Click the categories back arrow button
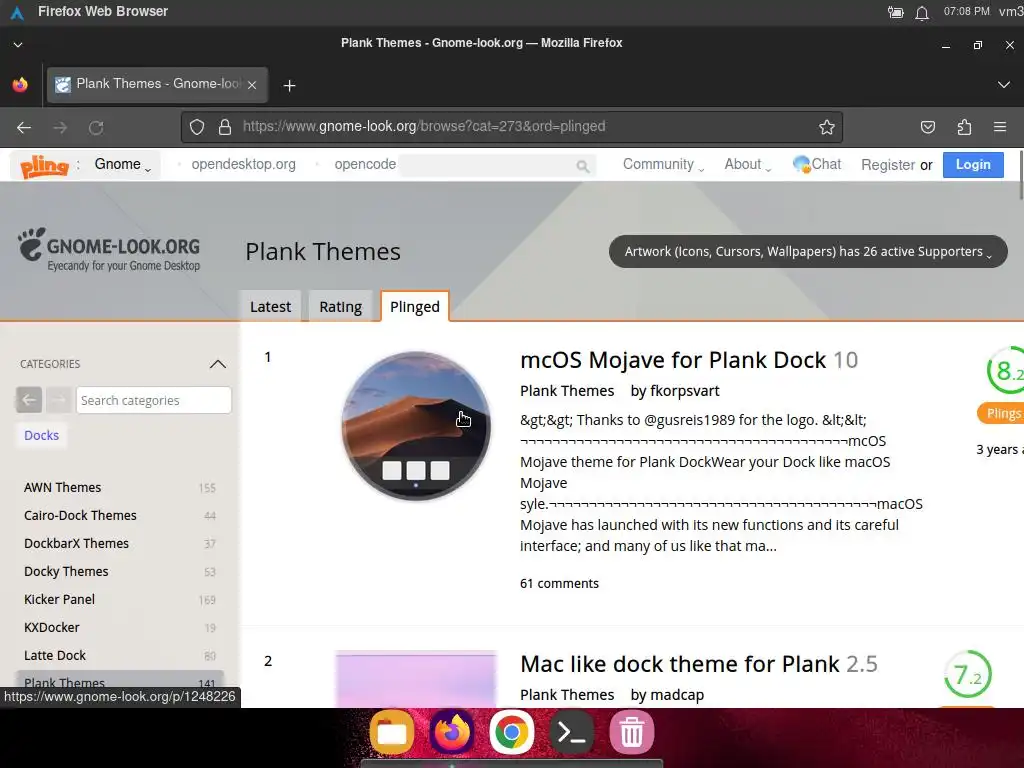 (x=29, y=400)
